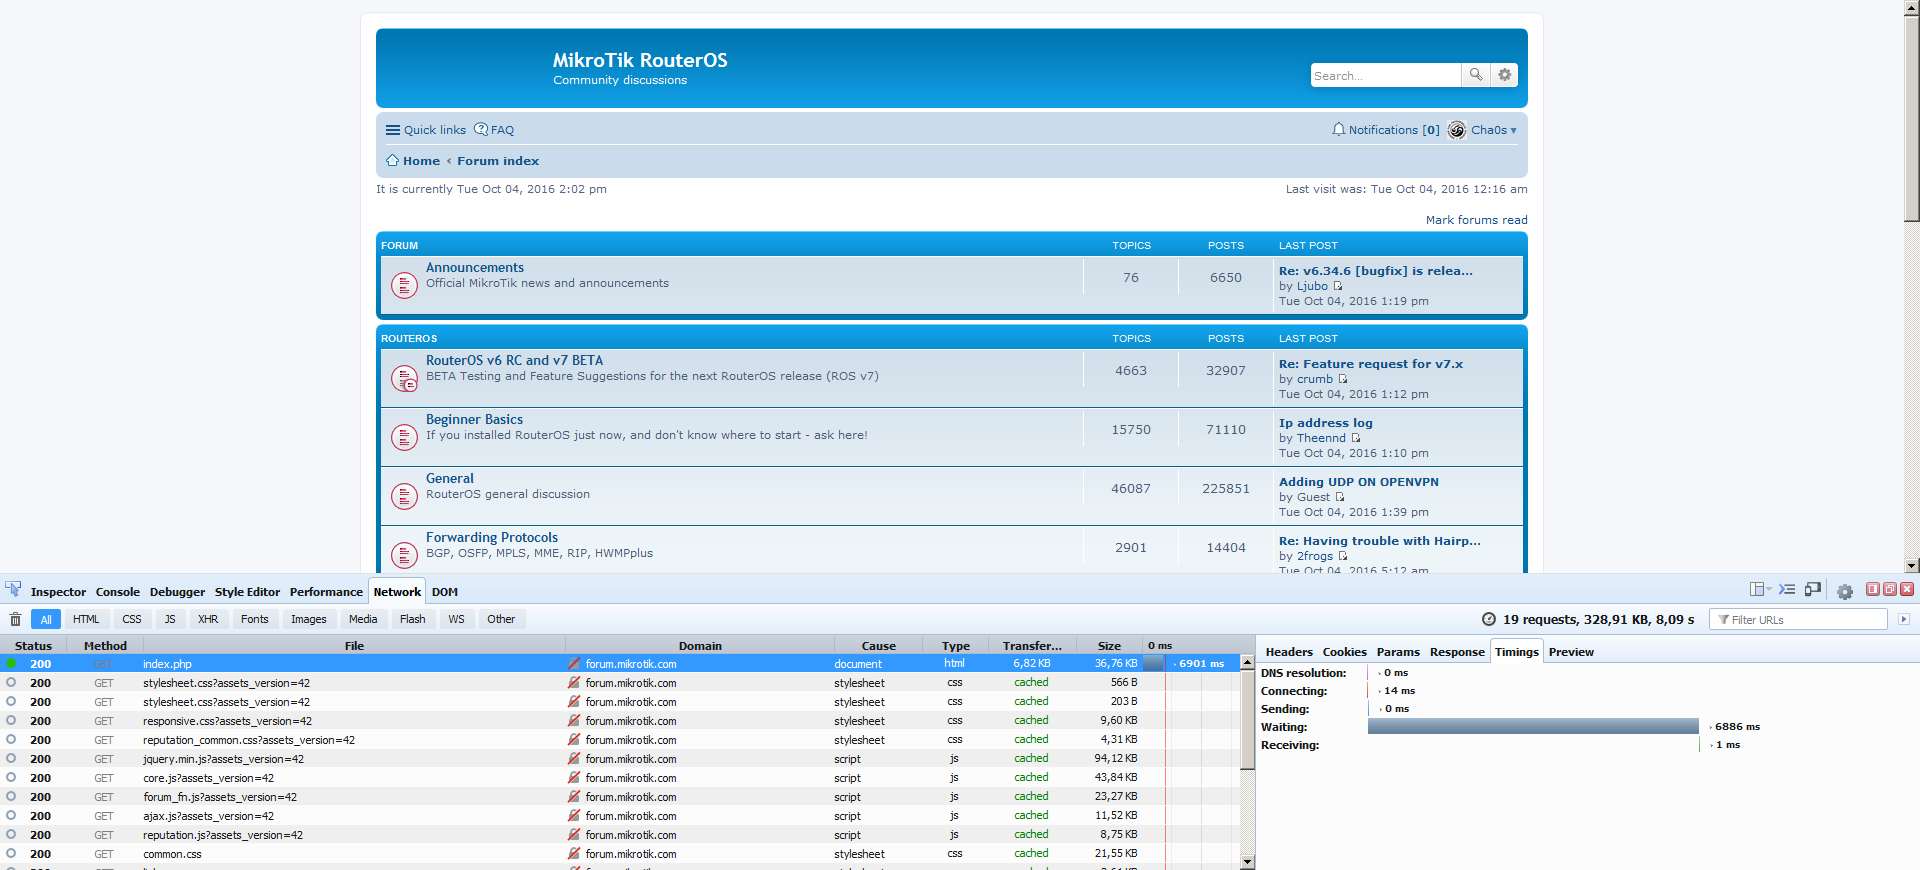Toggle the HTML request filter
Screen dimensions: 1920x870
86,620
